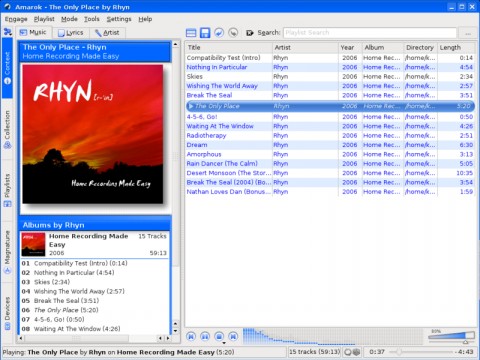Open the stop button dropdown arrow
This screenshot has width=480, height=360.
point(224,343)
